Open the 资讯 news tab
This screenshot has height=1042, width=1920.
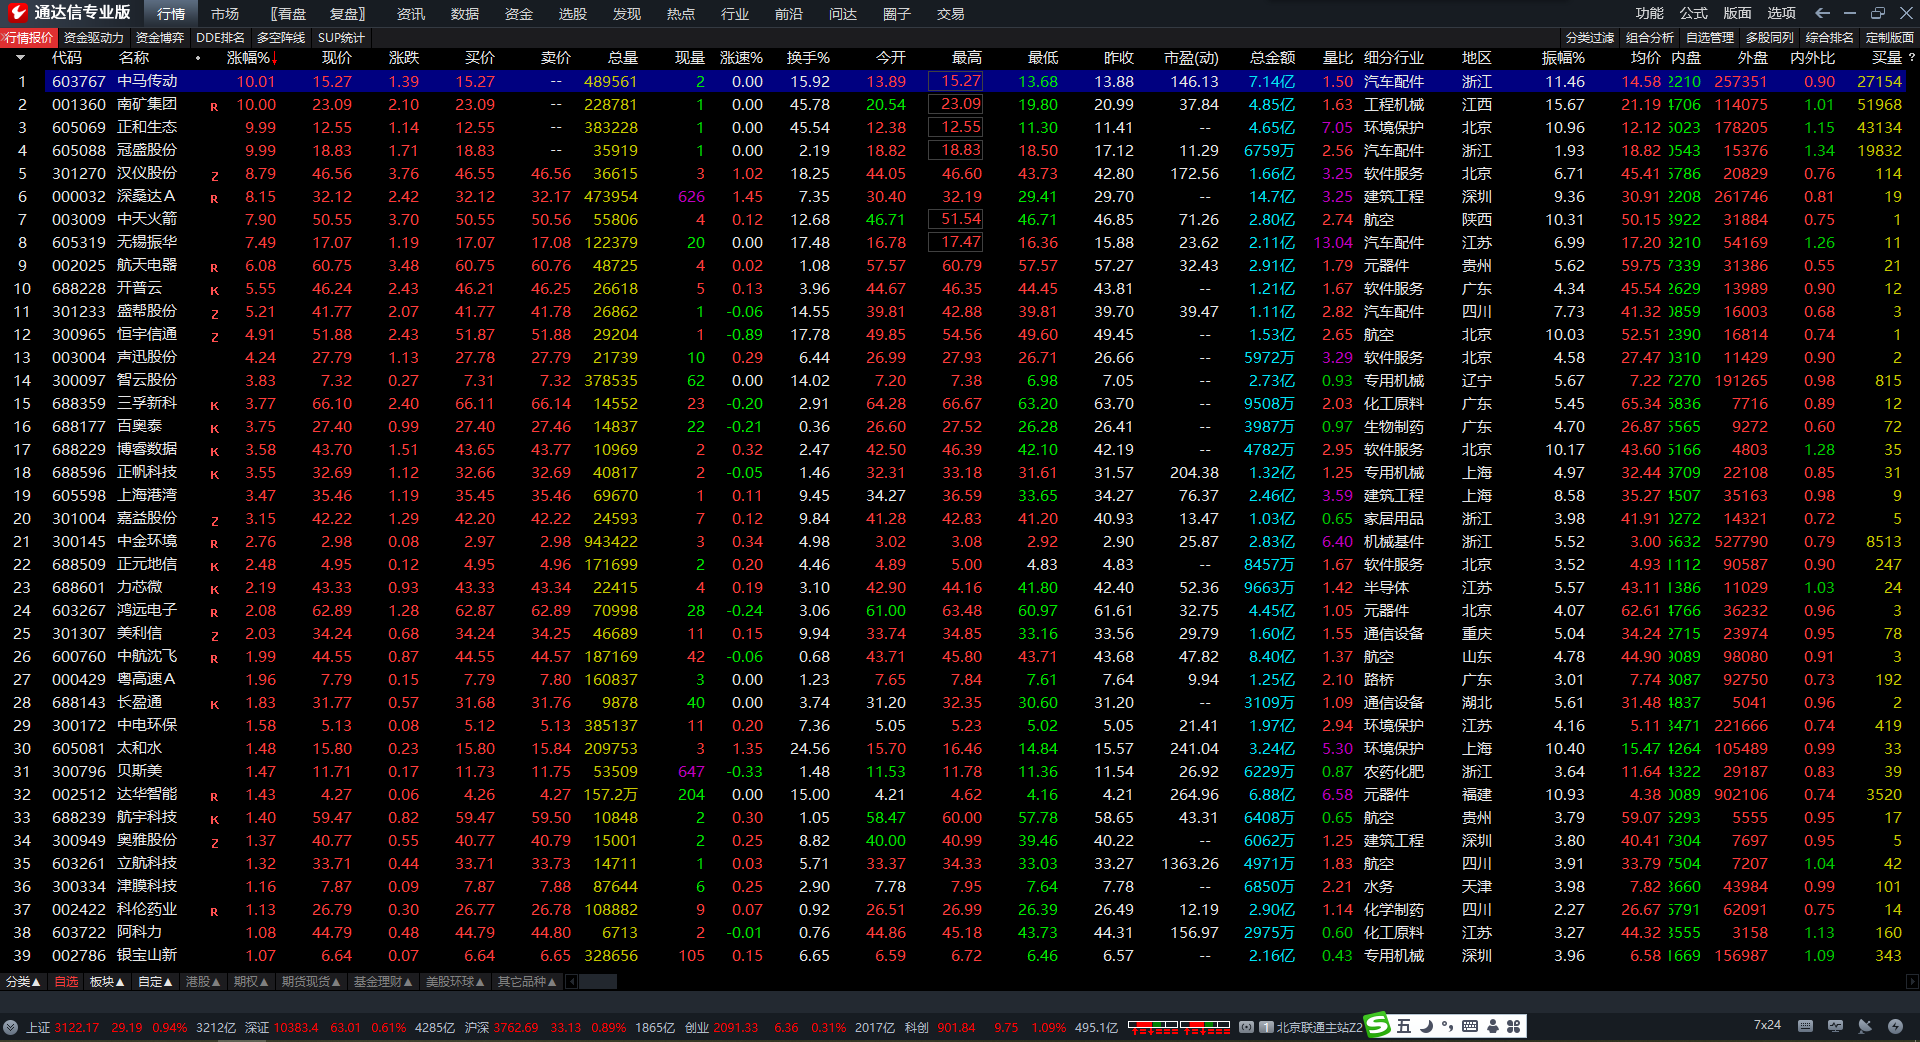pos(411,14)
